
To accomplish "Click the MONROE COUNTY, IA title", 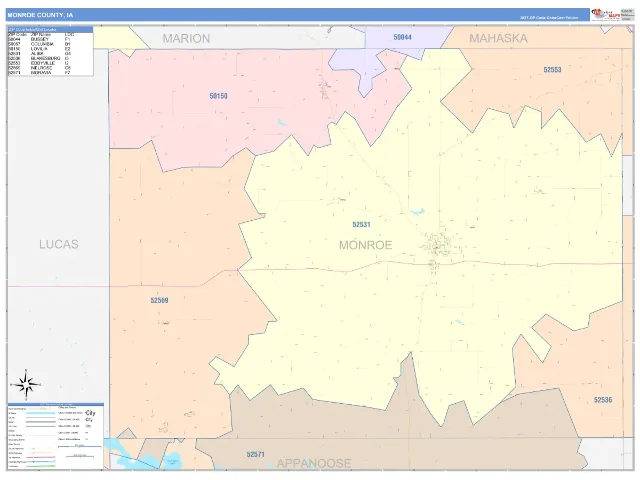I will point(40,15).
